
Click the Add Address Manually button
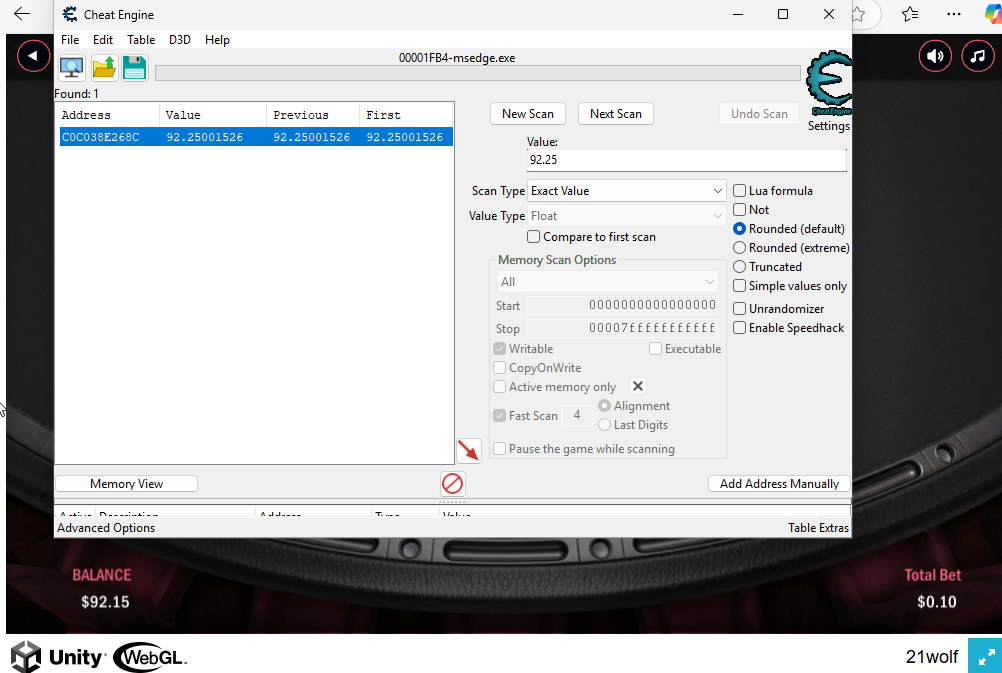tap(779, 484)
